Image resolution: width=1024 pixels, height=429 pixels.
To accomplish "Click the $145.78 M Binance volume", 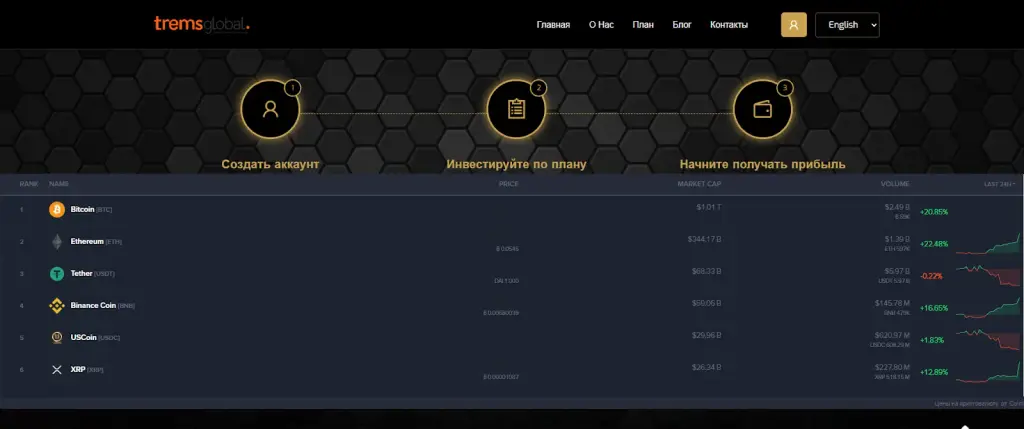I will coord(892,303).
